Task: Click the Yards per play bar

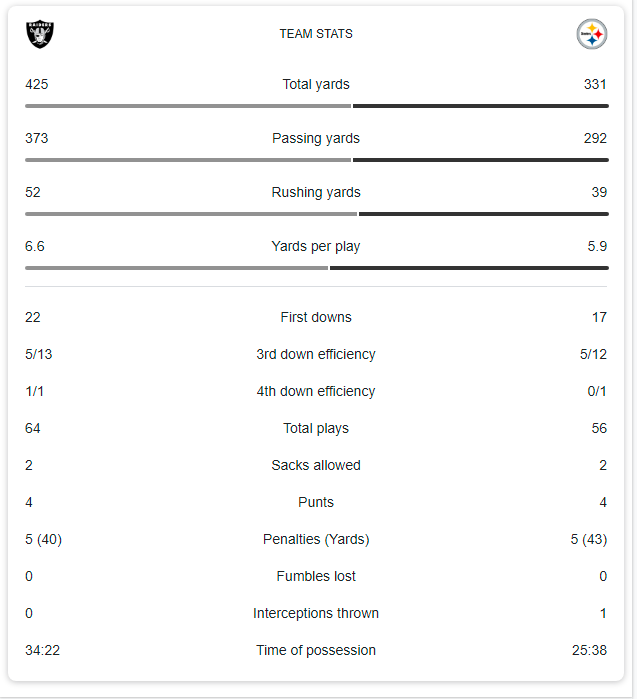Action: click(316, 267)
